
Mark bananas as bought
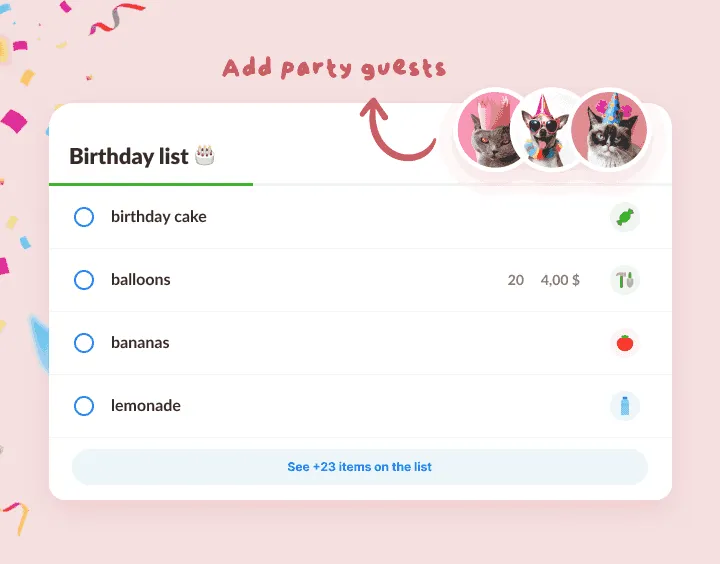point(84,343)
